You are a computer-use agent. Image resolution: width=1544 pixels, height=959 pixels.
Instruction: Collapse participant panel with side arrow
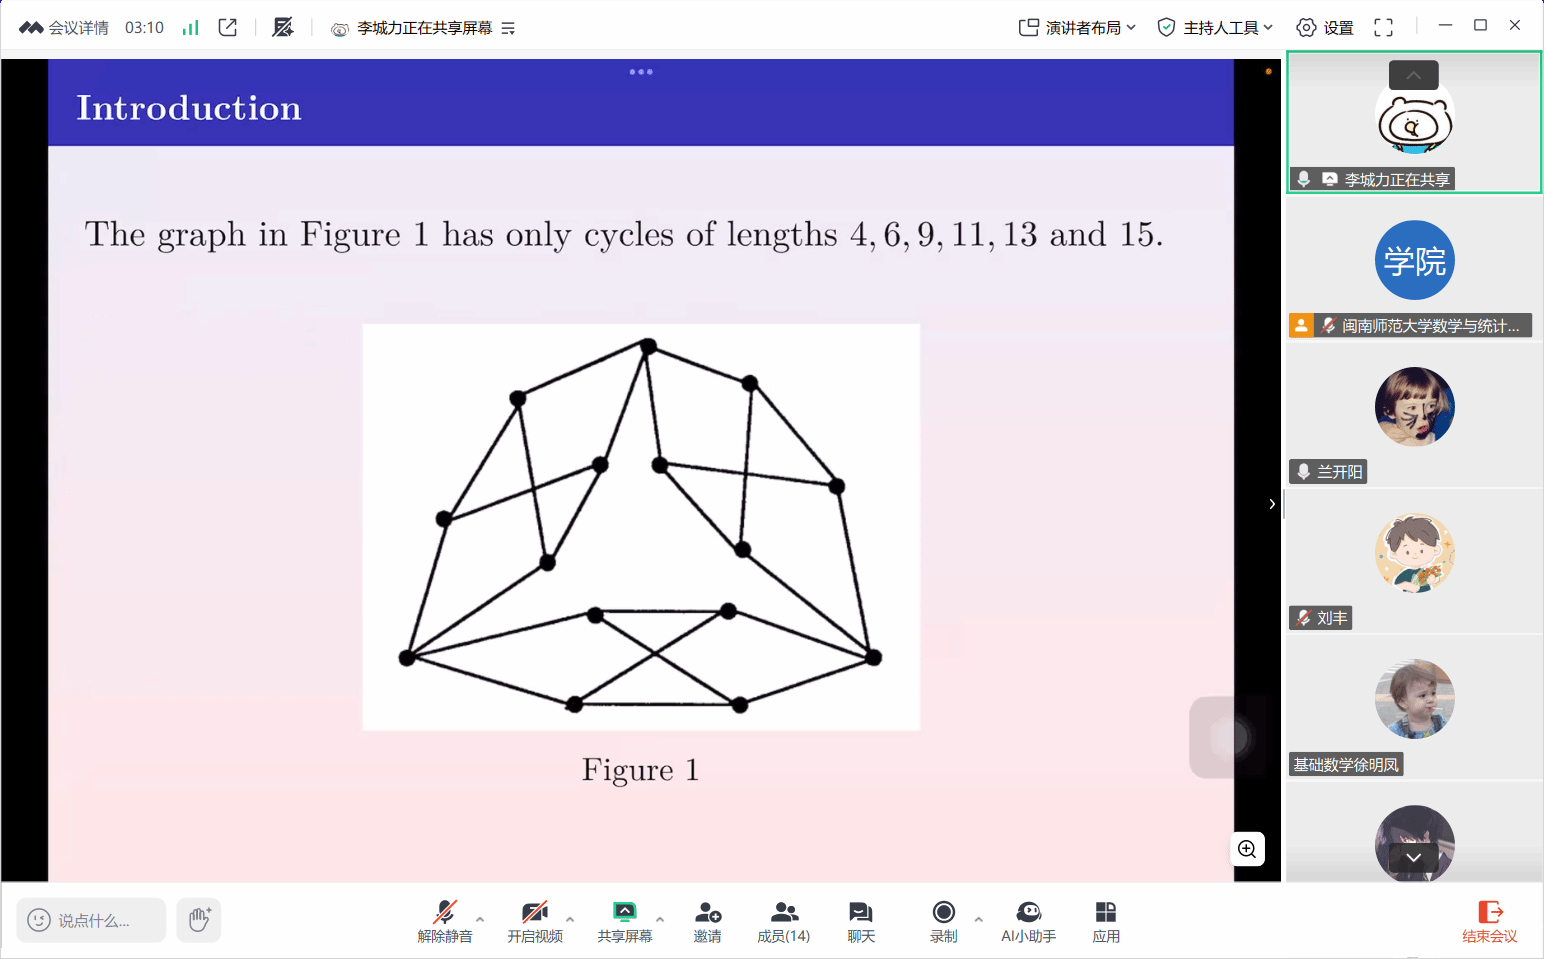[1271, 504]
